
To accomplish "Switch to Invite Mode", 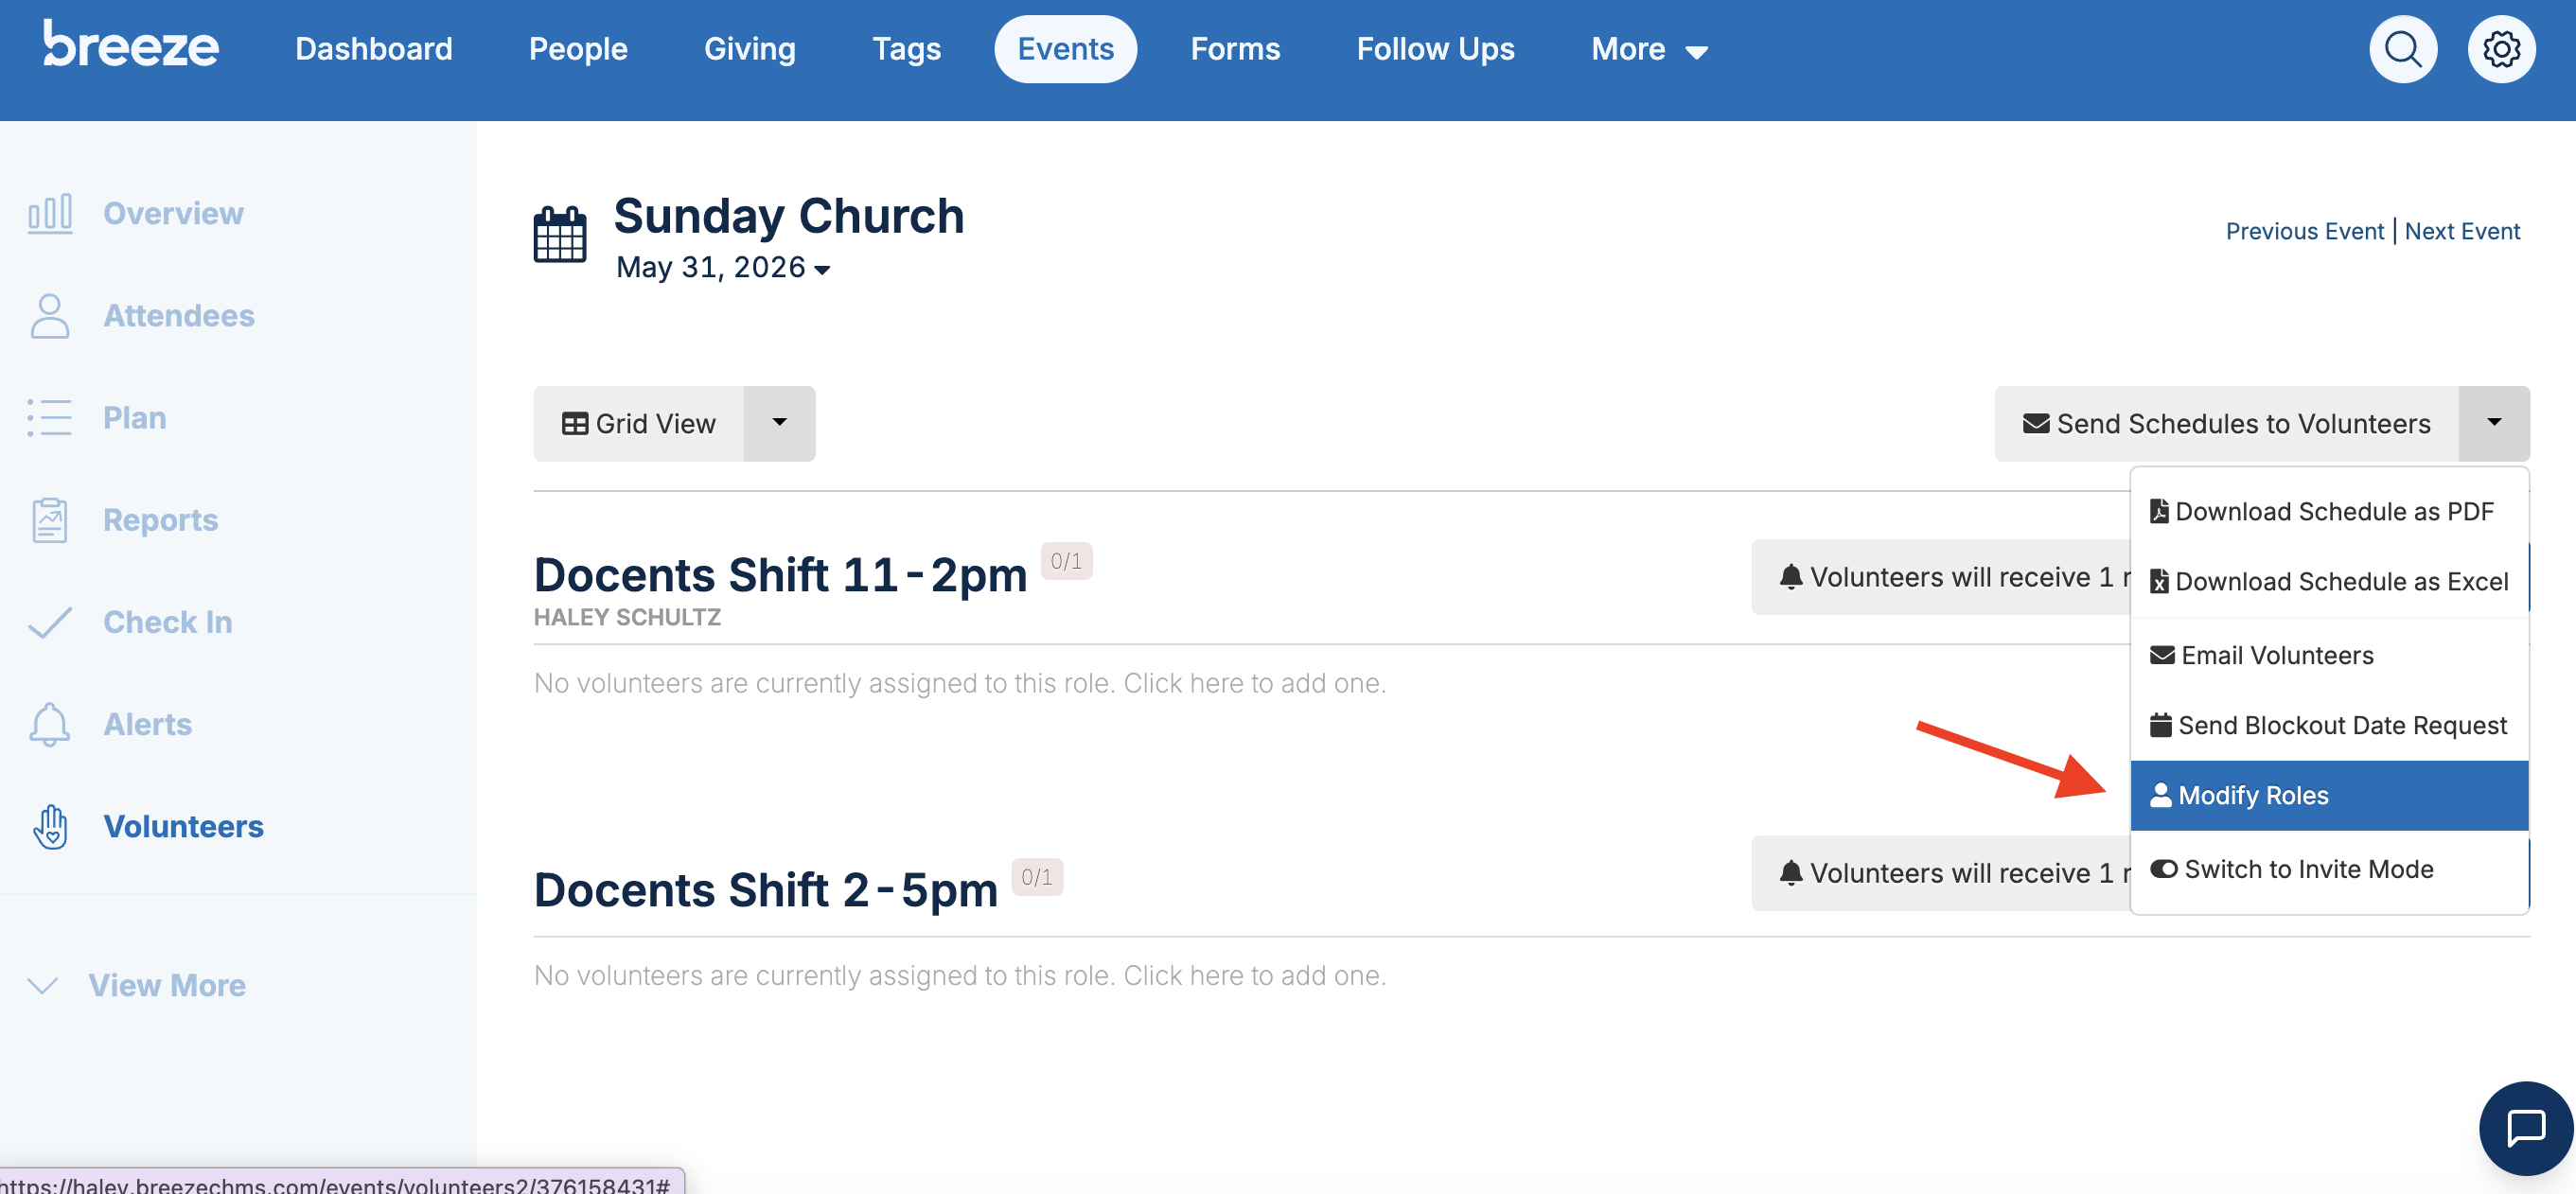I will pyautogui.click(x=2329, y=869).
